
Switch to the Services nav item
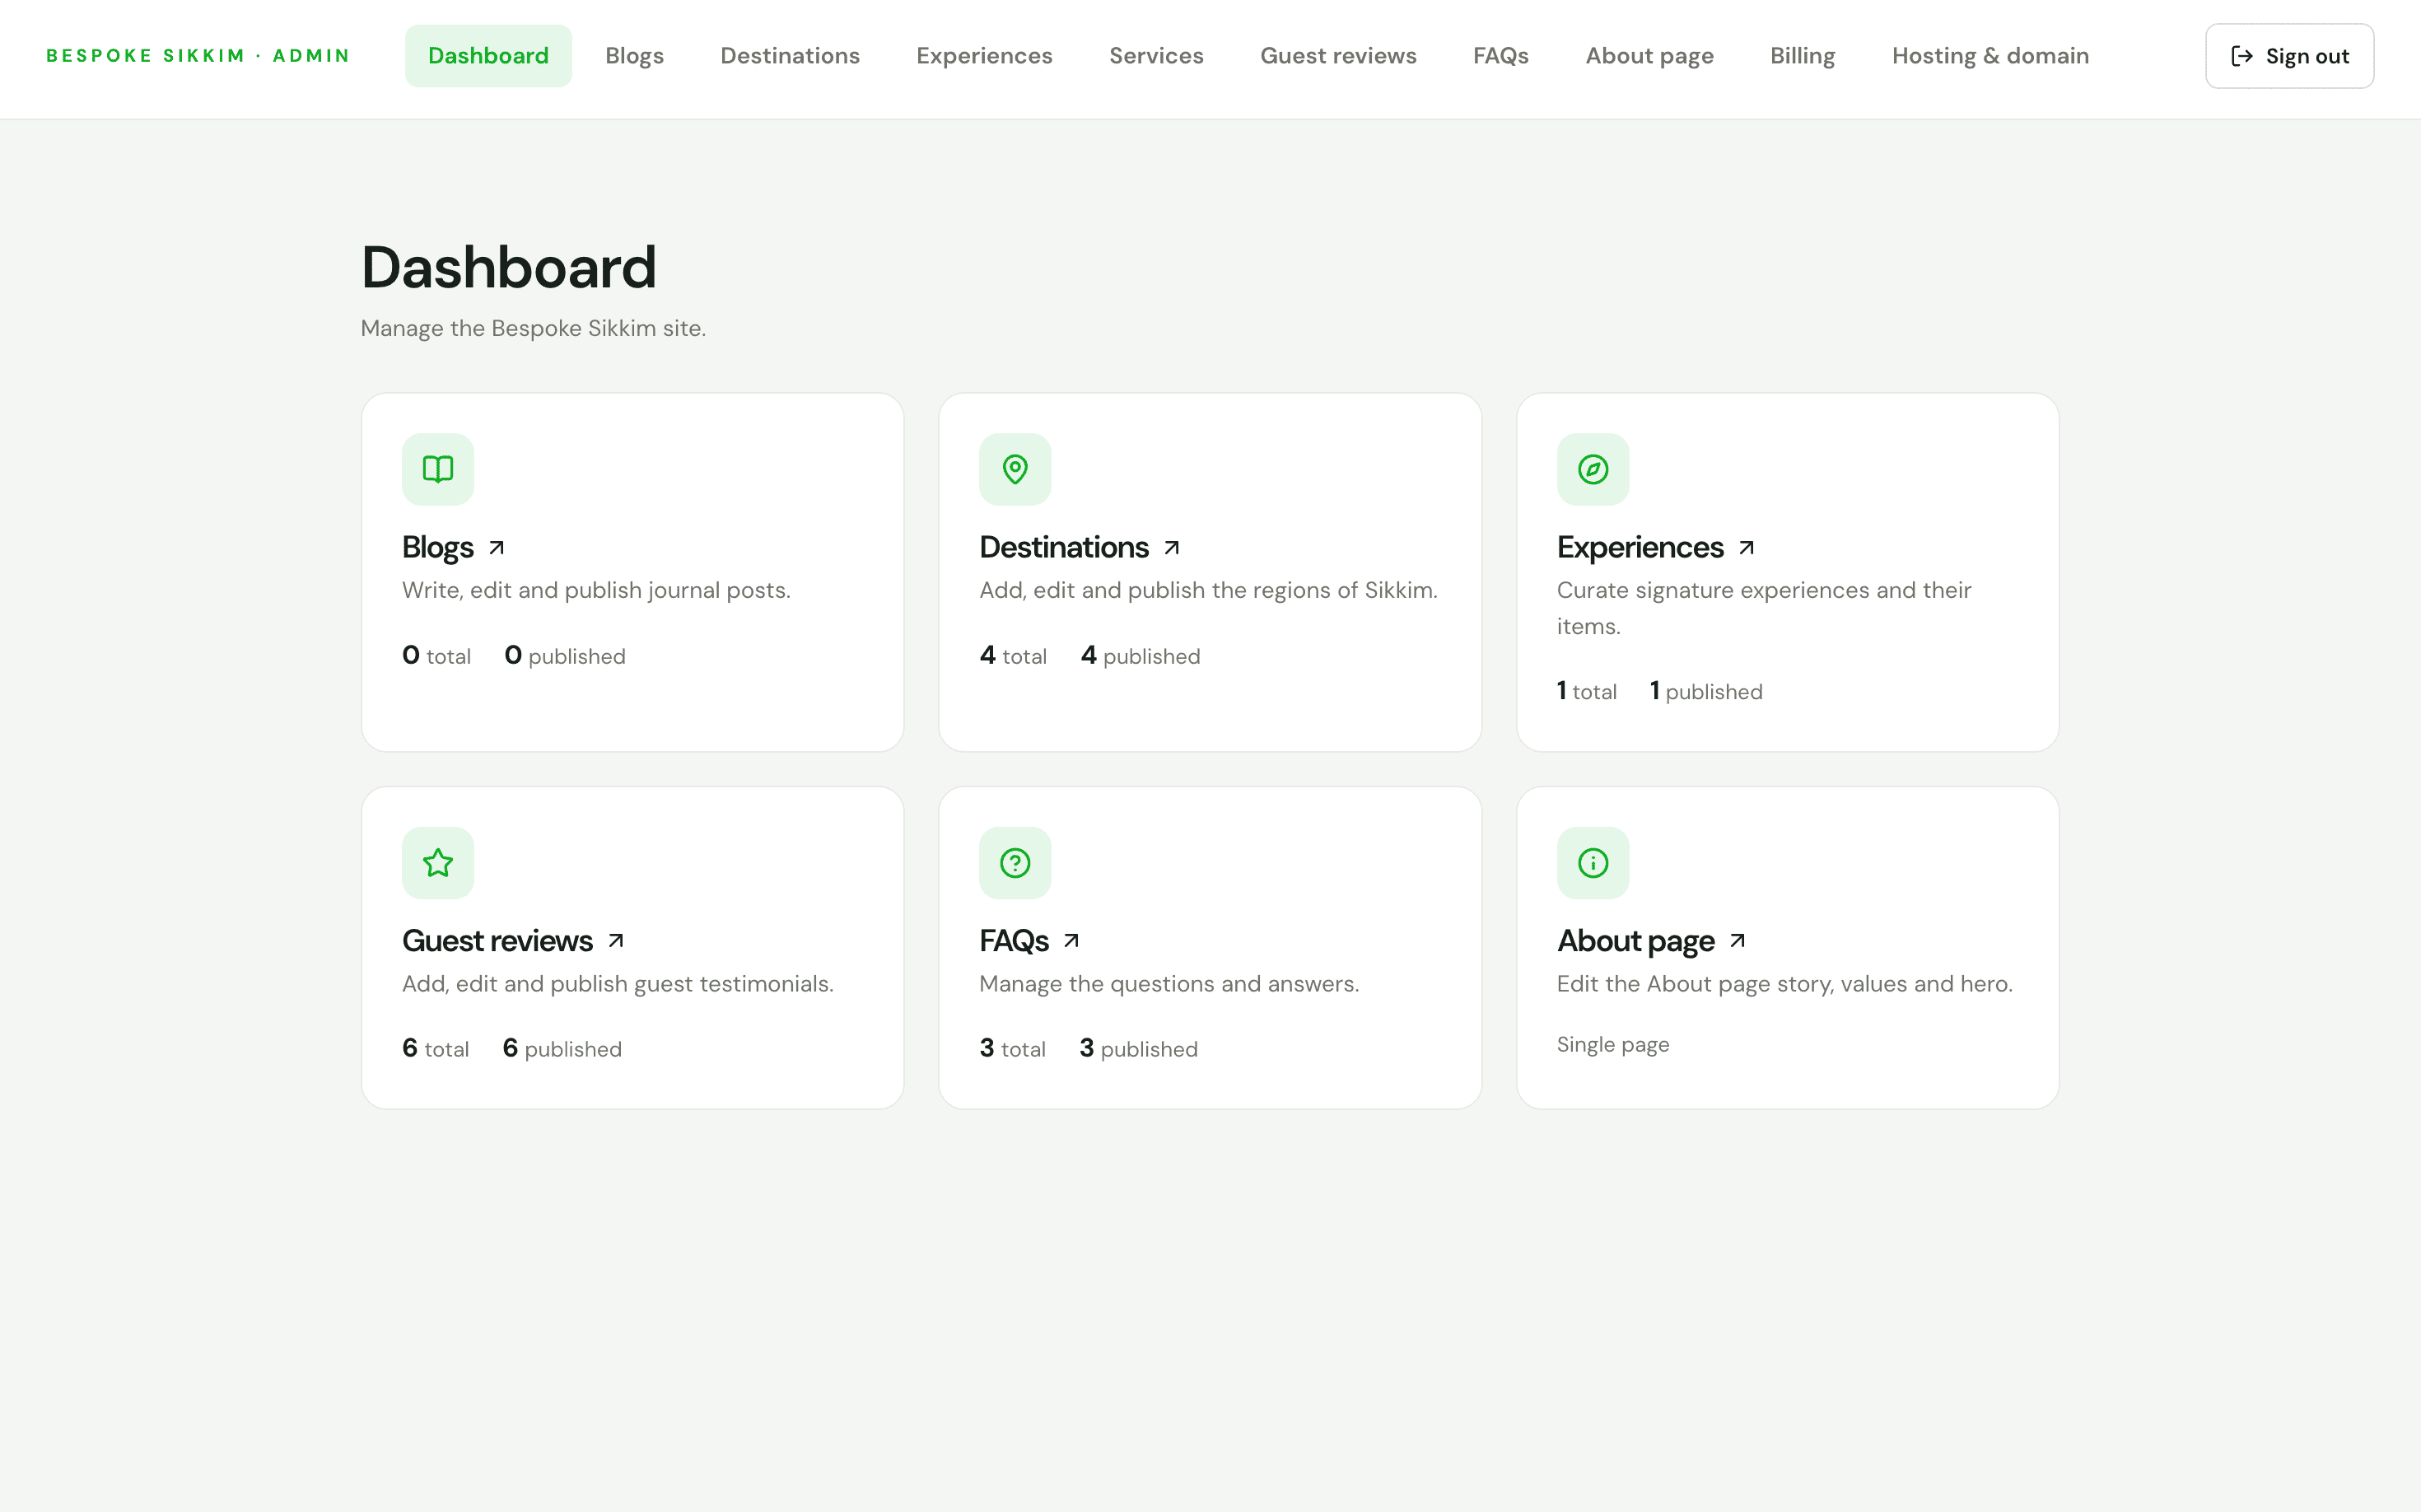click(x=1156, y=56)
